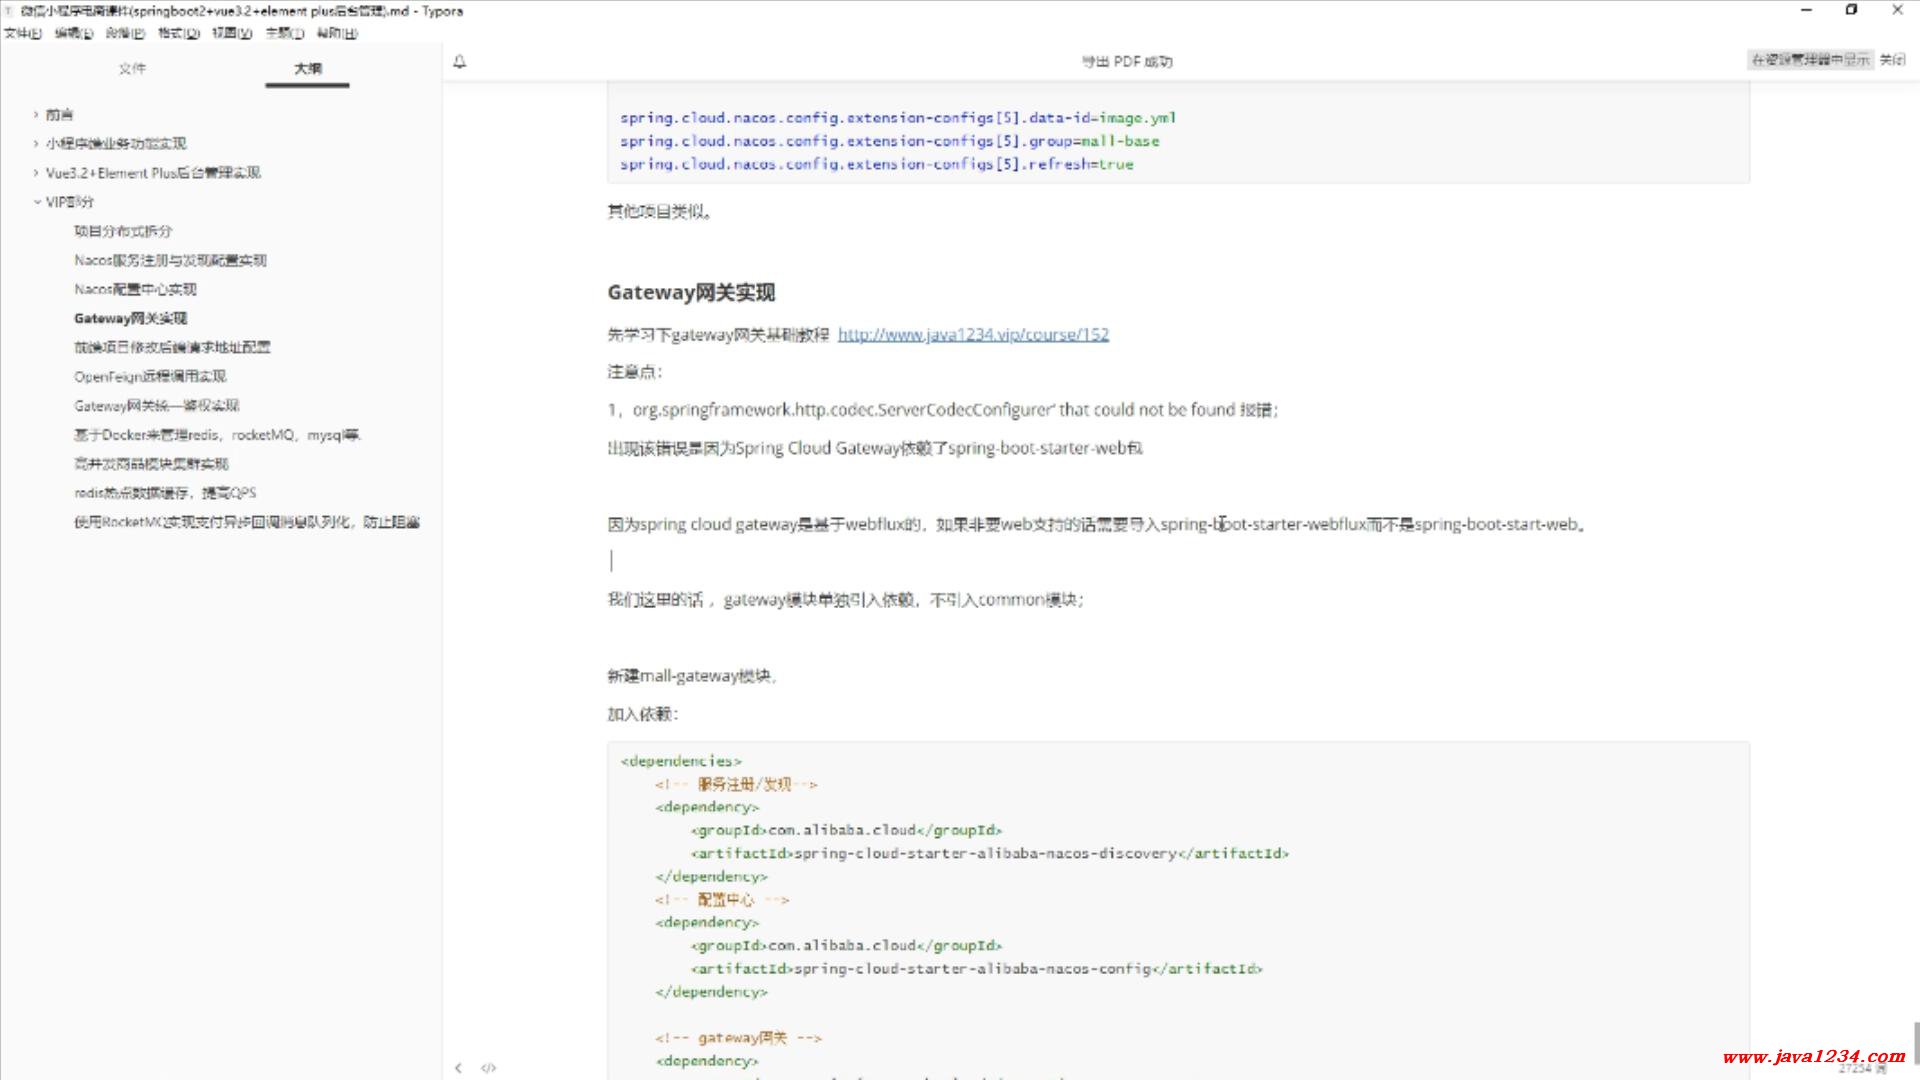Click the refresh=true line in config block
The height and width of the screenshot is (1080, 1920).
pyautogui.click(x=877, y=165)
